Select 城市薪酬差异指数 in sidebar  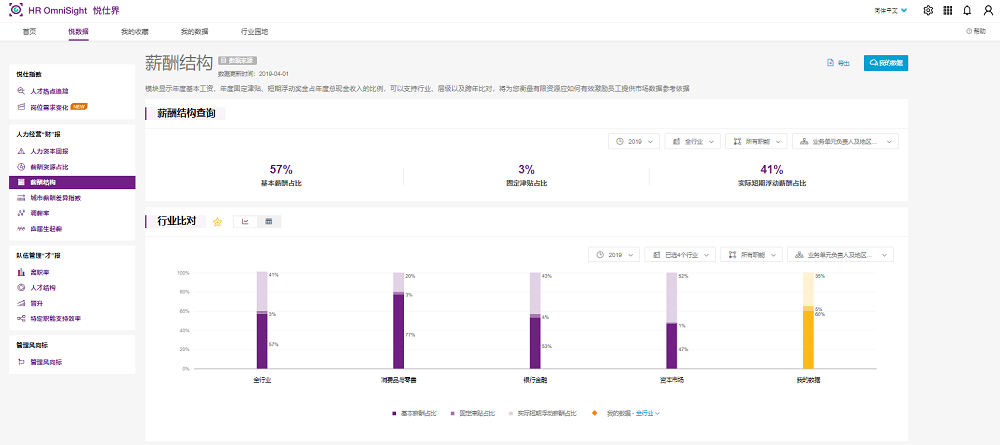[62, 198]
